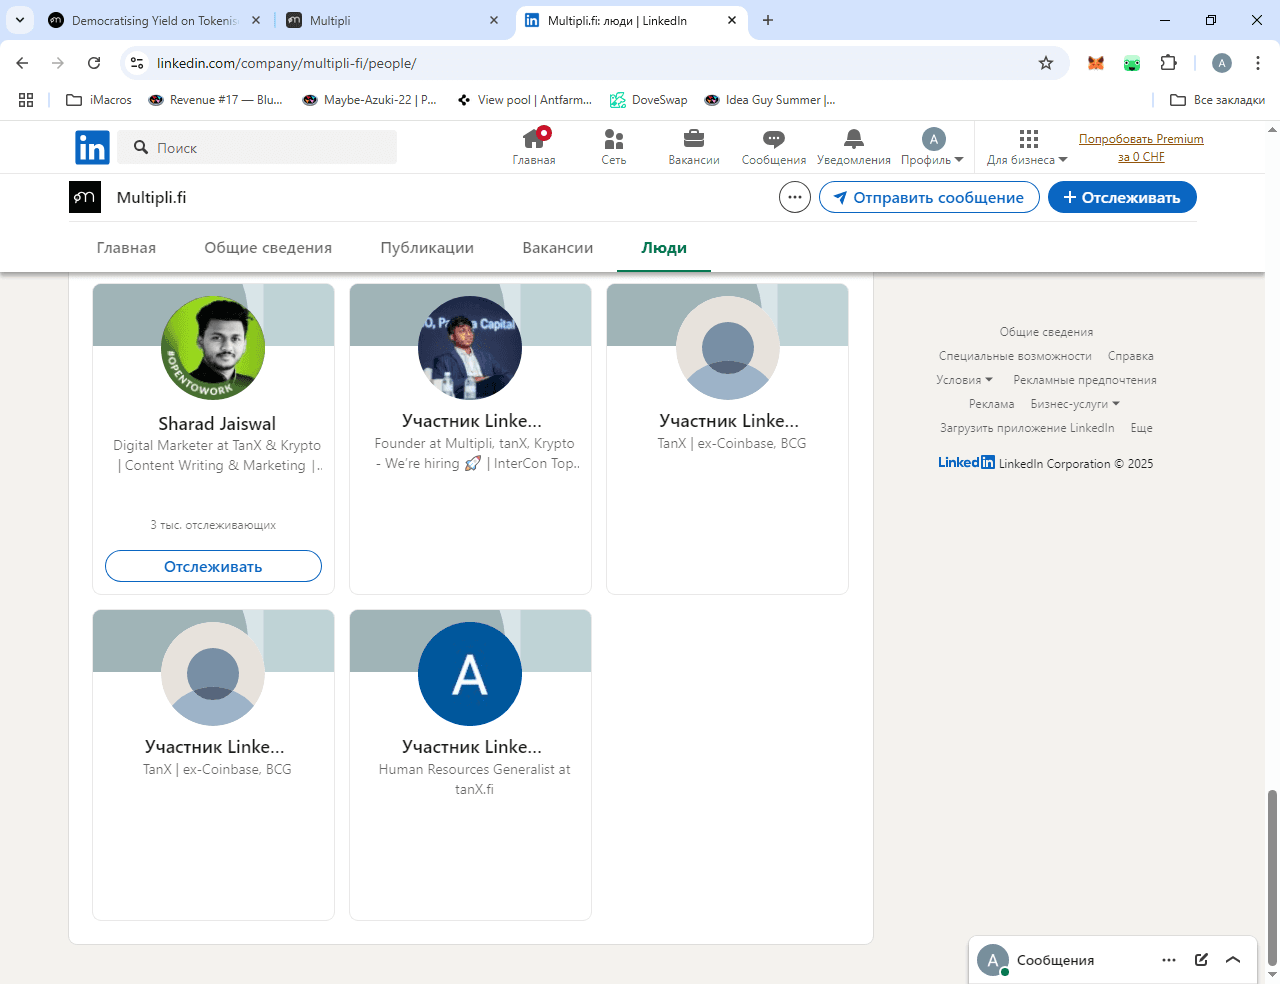Screen dimensions: 1280x984
Task: Click the Реклама footer link
Action: click(991, 404)
